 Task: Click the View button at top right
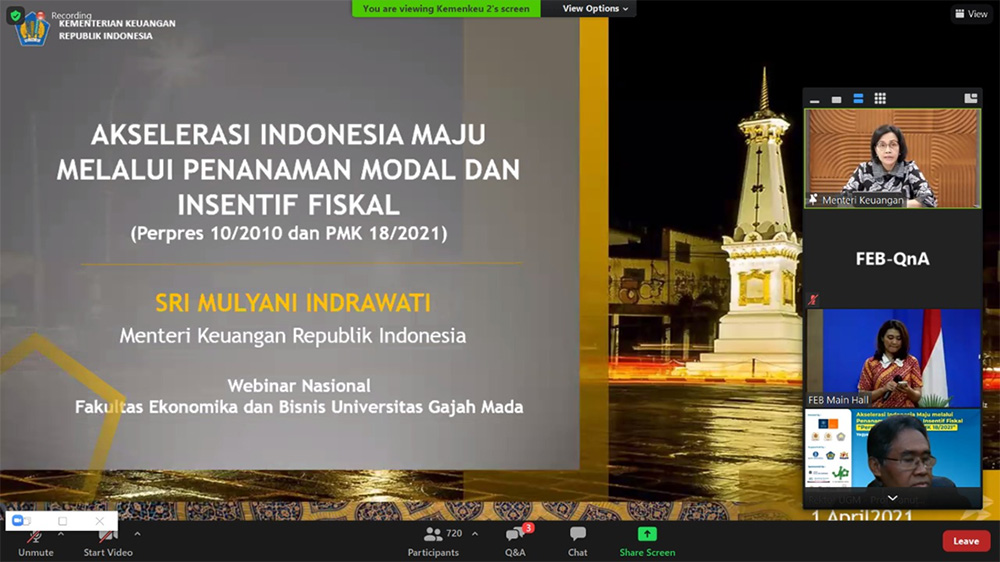(971, 14)
